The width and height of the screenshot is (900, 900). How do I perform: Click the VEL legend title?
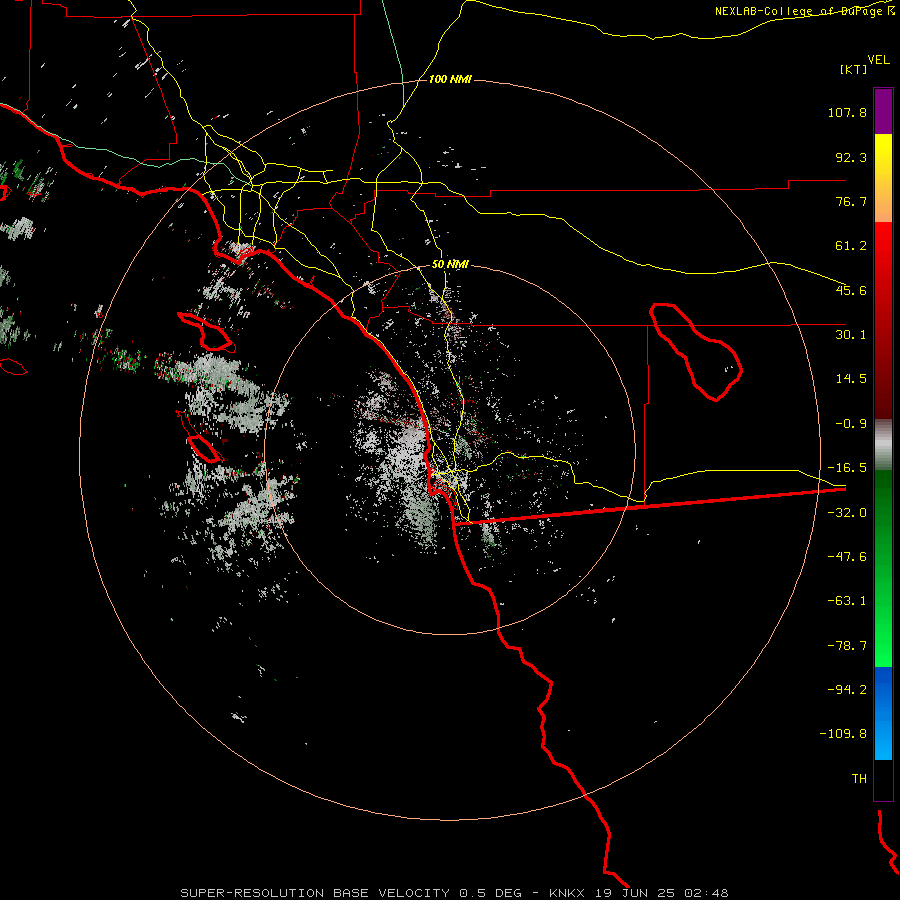coord(879,59)
